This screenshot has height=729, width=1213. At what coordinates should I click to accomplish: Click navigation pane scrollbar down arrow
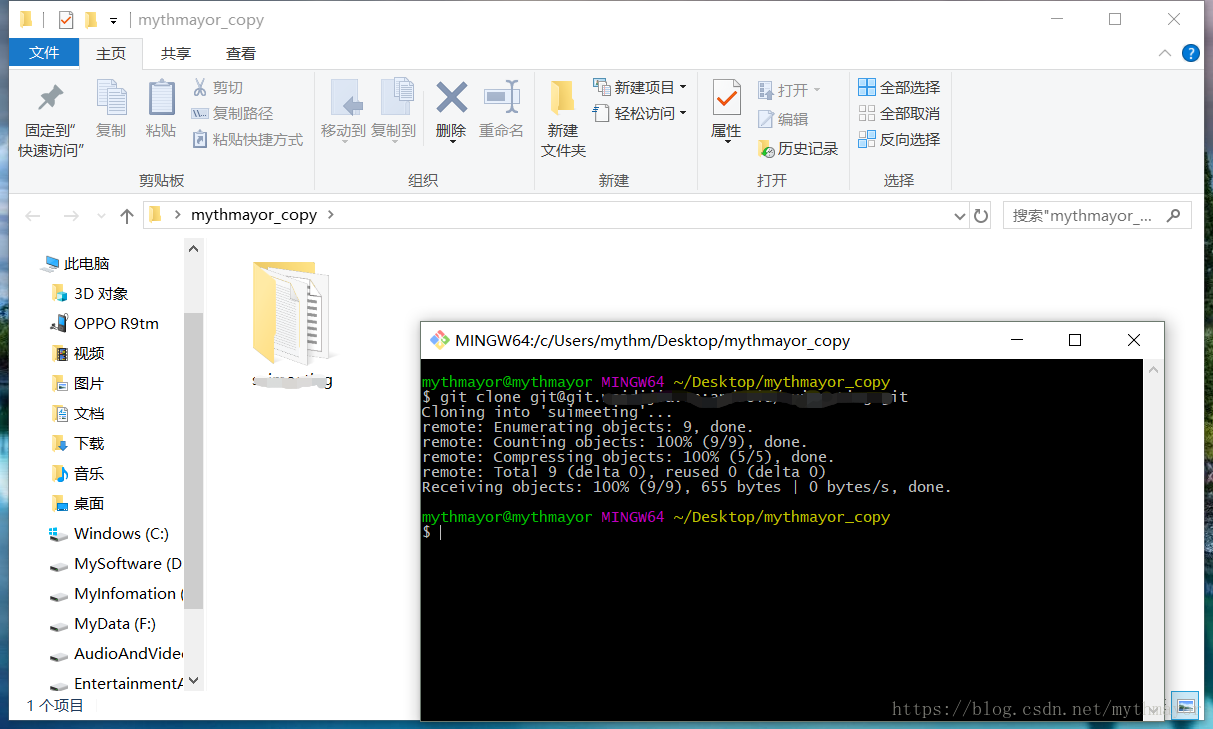[194, 682]
